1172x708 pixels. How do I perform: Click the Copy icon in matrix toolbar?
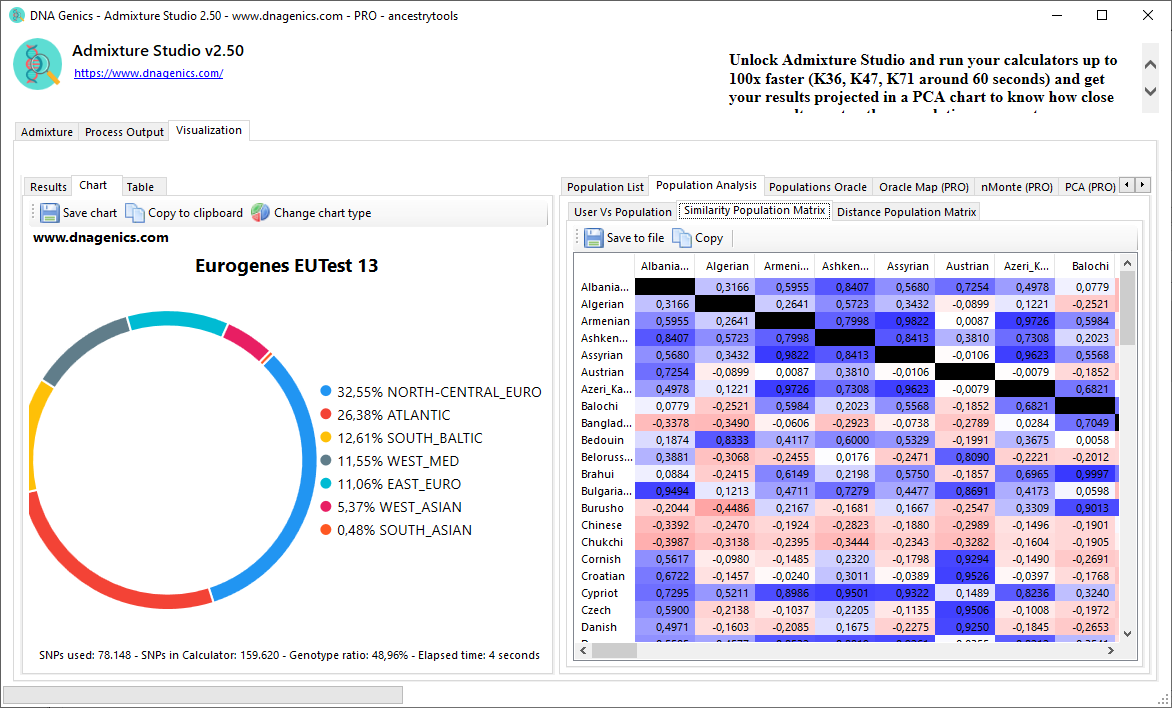(681, 238)
